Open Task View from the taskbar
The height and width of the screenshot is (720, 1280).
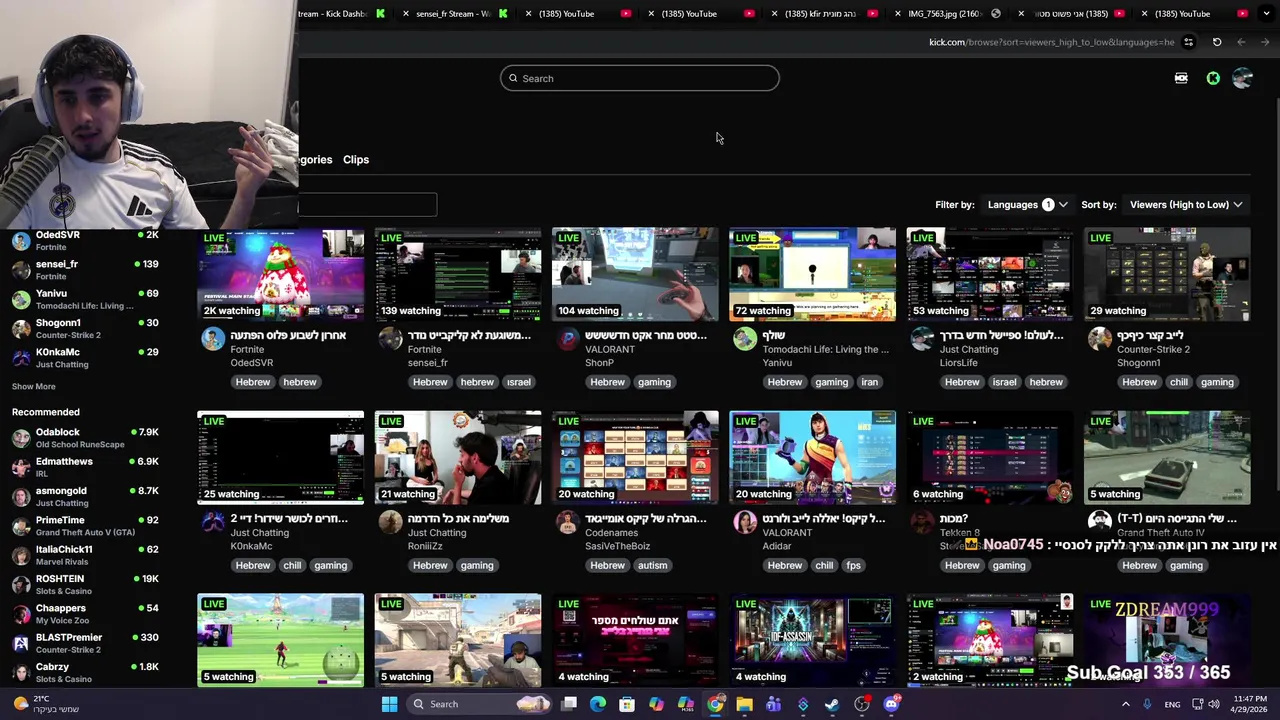pos(569,704)
